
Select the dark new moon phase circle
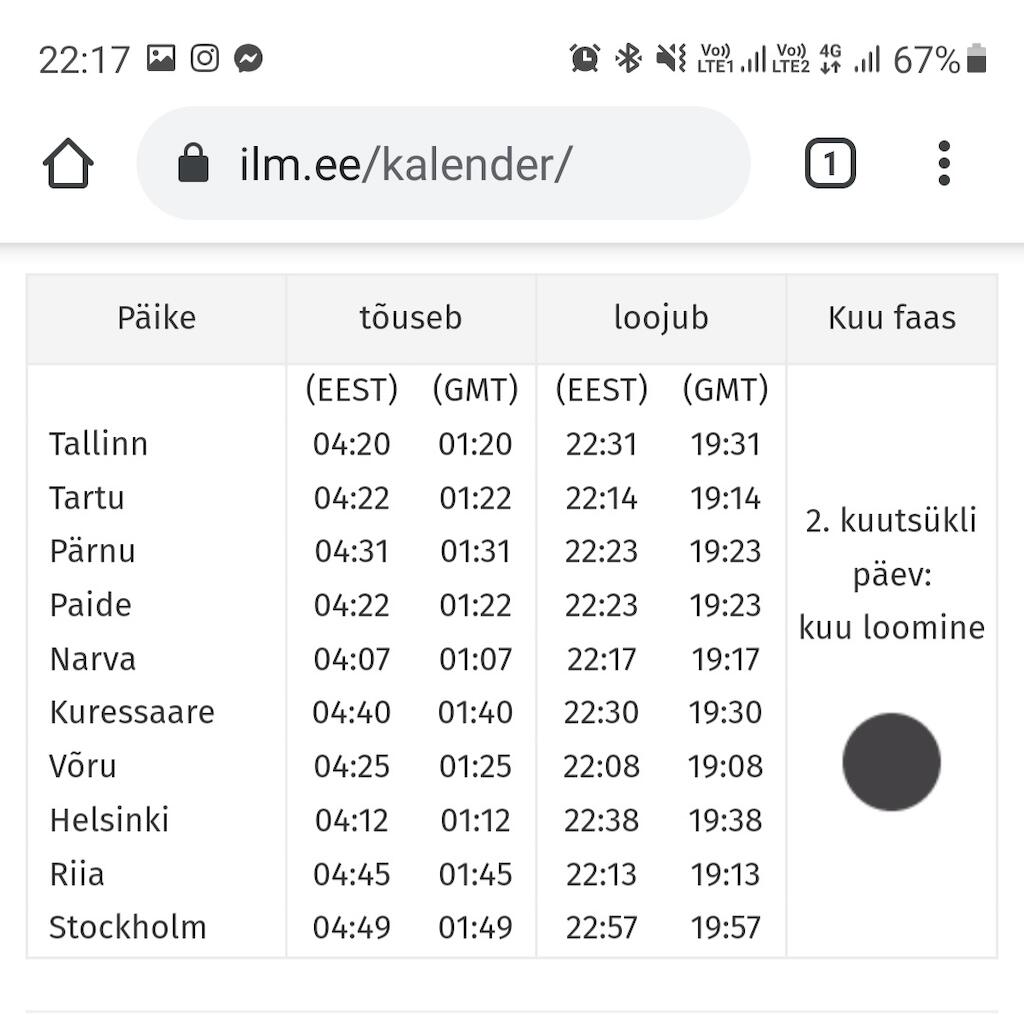(891, 762)
